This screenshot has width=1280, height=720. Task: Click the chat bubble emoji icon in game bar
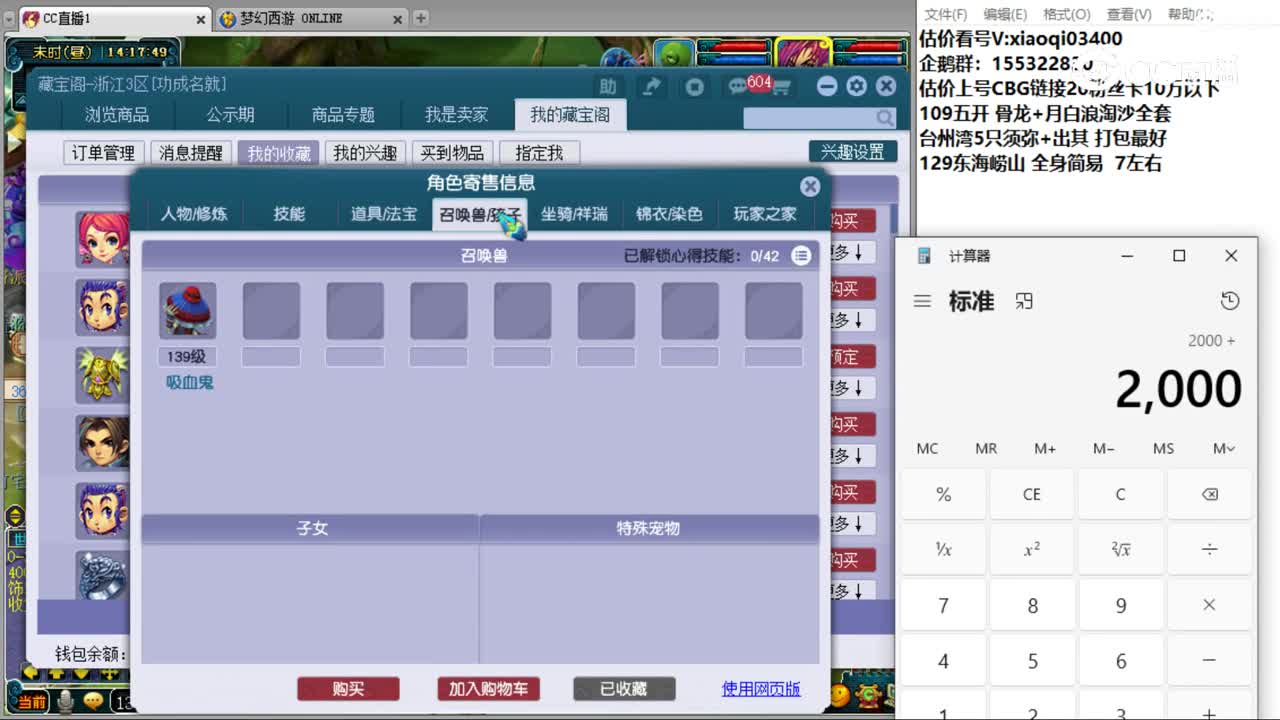click(x=95, y=702)
